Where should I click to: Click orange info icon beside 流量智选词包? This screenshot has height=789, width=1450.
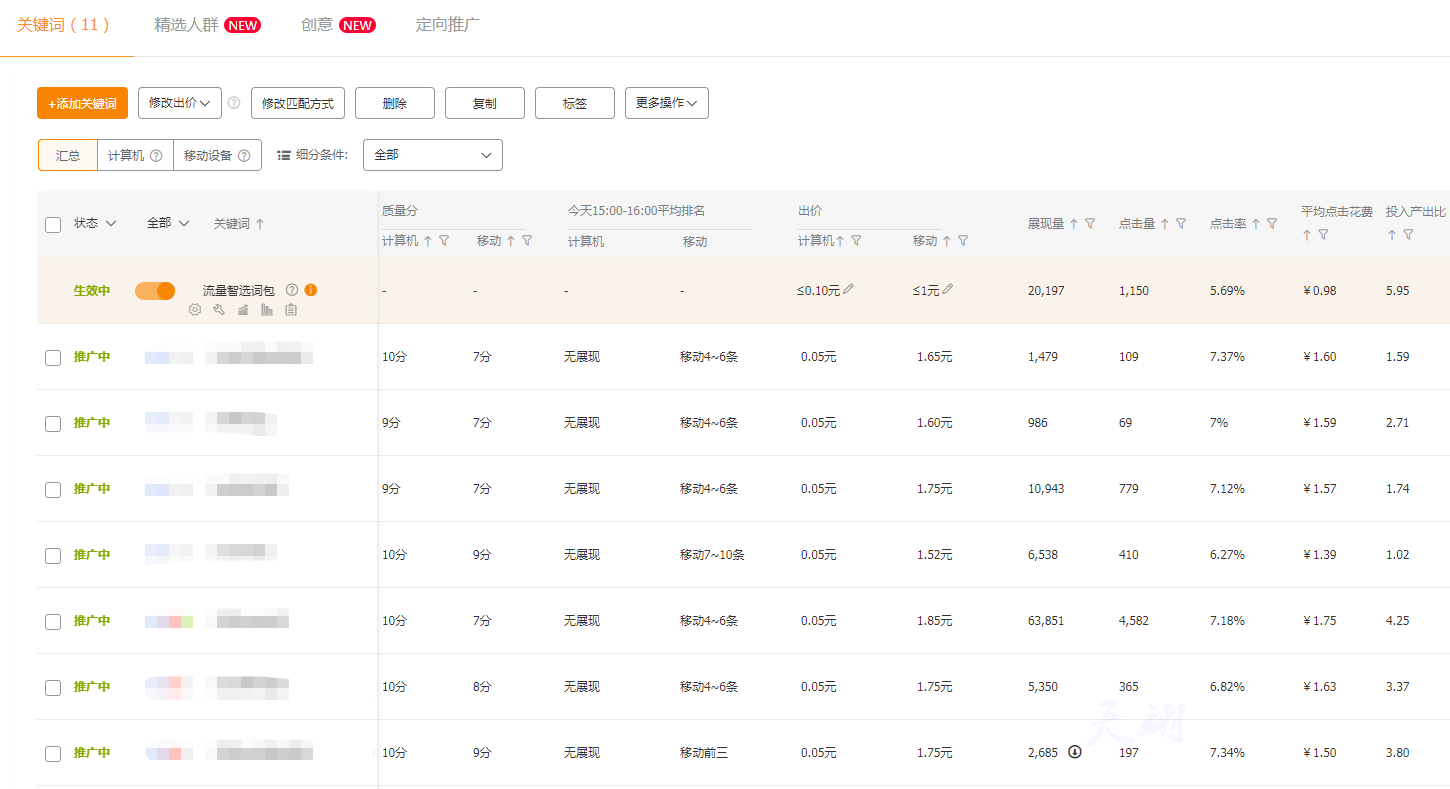pos(311,290)
